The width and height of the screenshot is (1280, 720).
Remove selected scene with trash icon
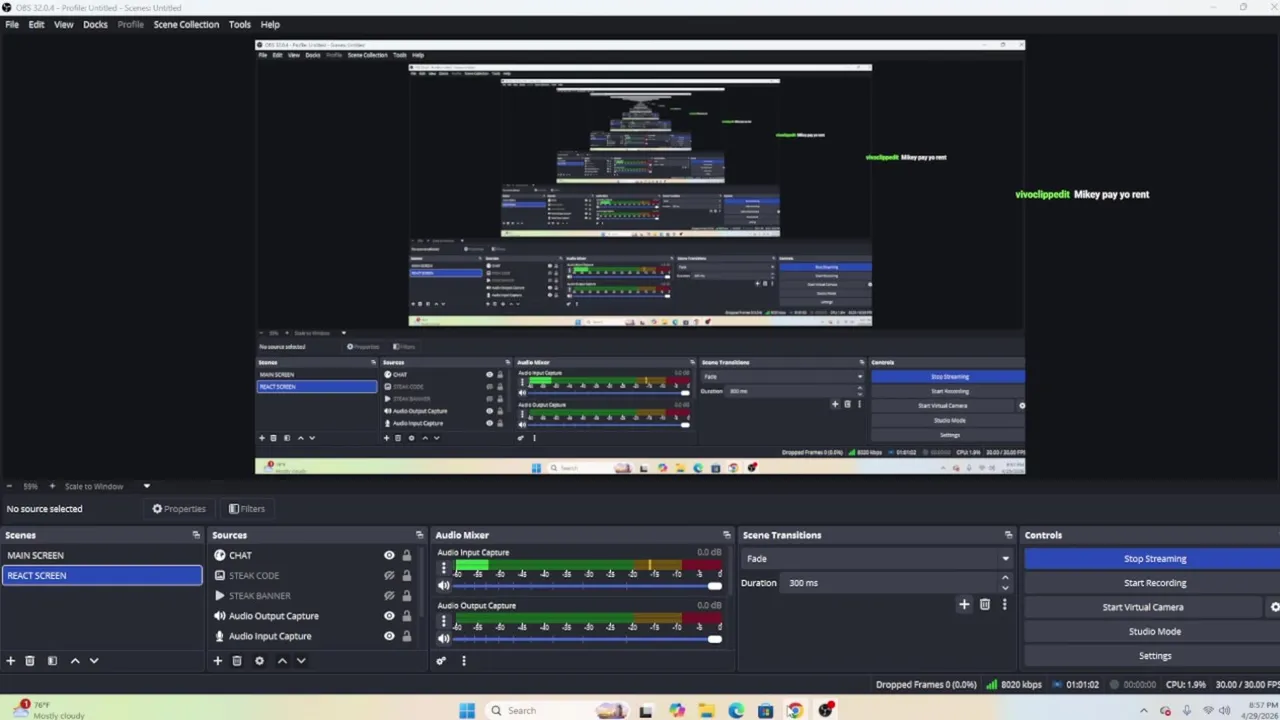tap(29, 660)
